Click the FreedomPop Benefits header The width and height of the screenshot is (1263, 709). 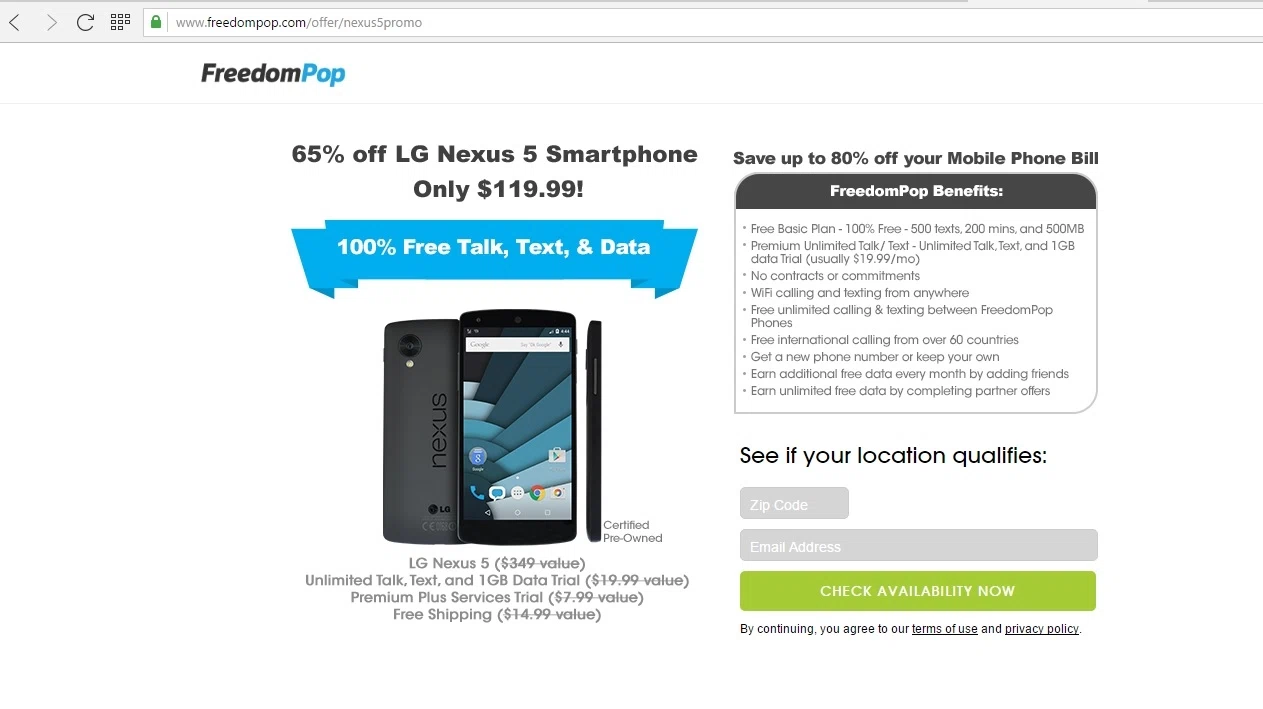tap(916, 191)
